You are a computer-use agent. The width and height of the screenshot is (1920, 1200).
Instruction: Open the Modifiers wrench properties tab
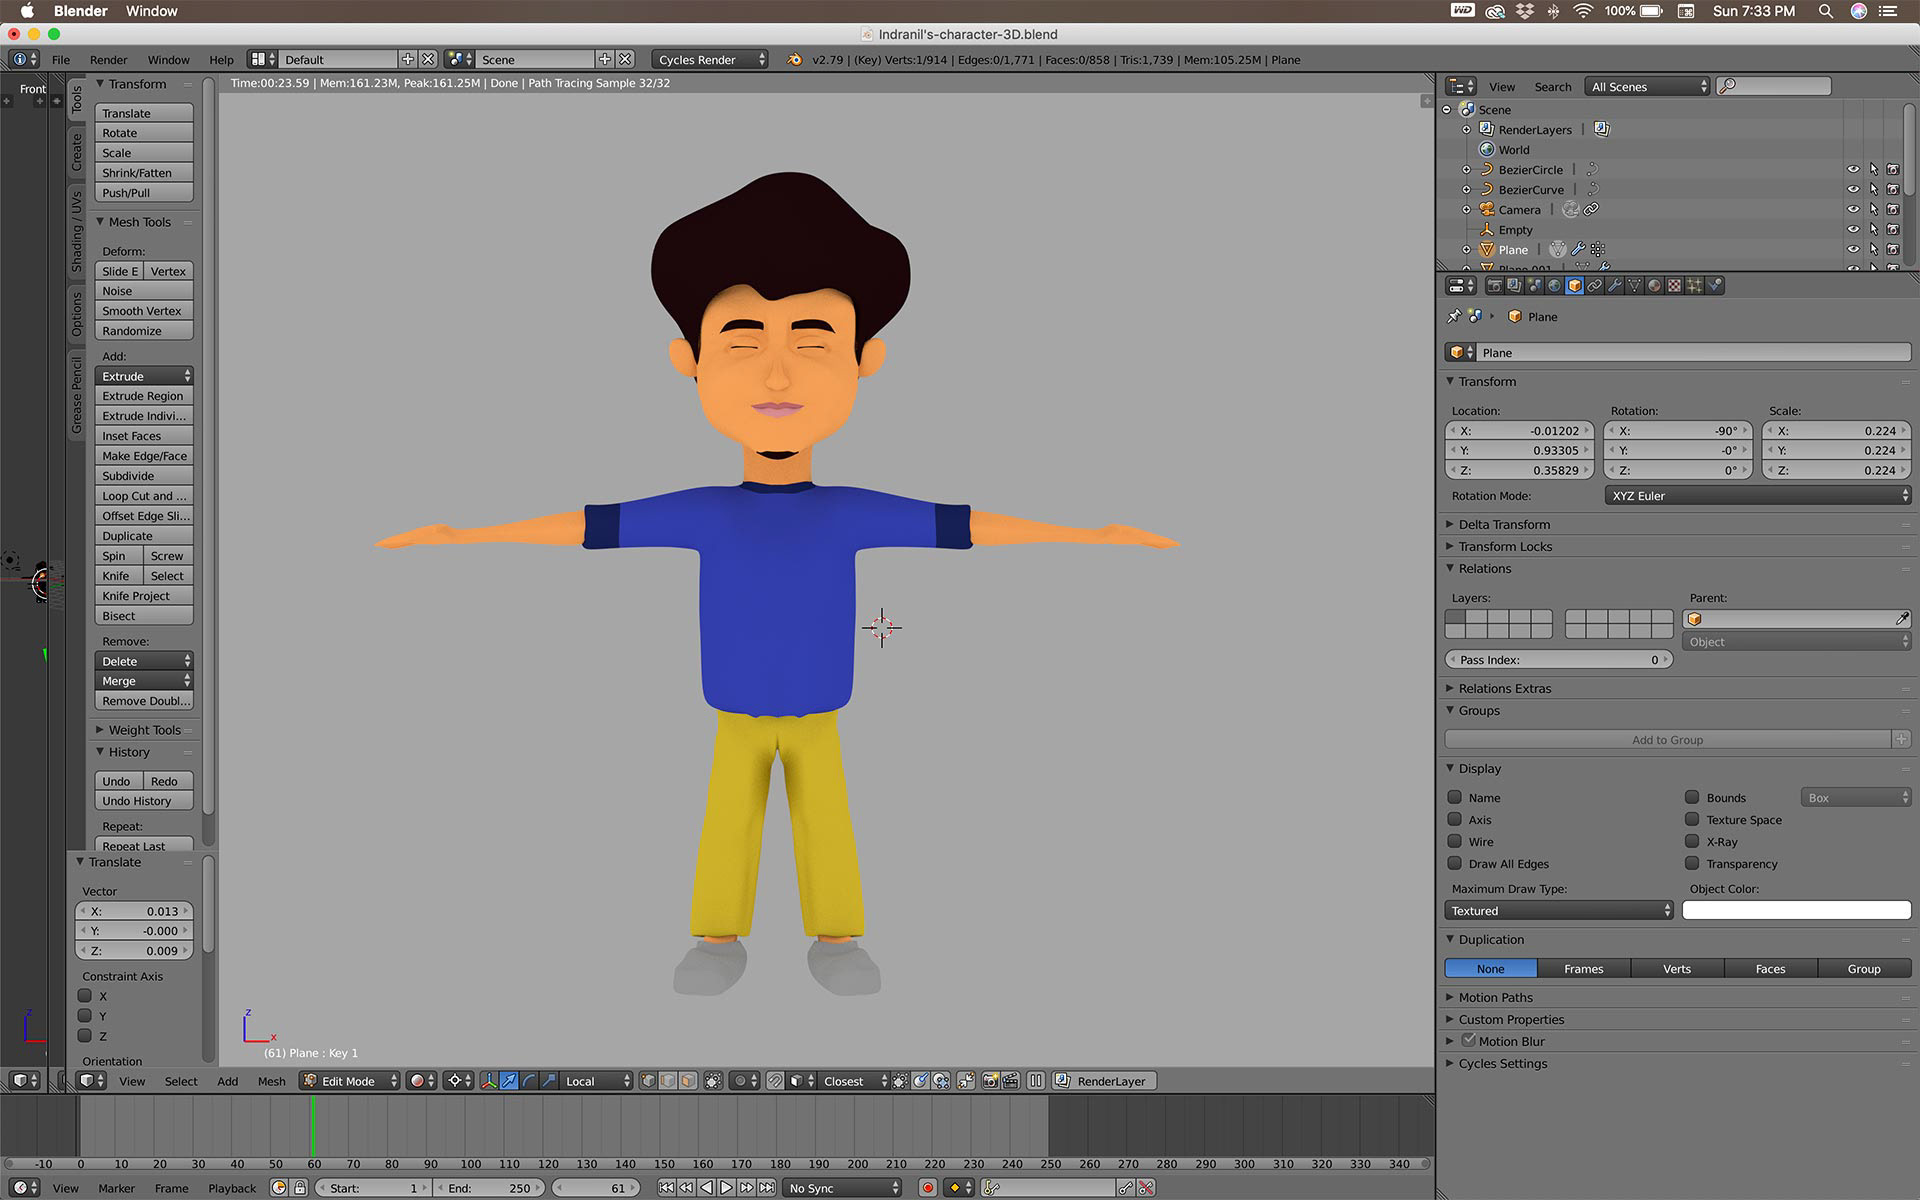(1614, 285)
